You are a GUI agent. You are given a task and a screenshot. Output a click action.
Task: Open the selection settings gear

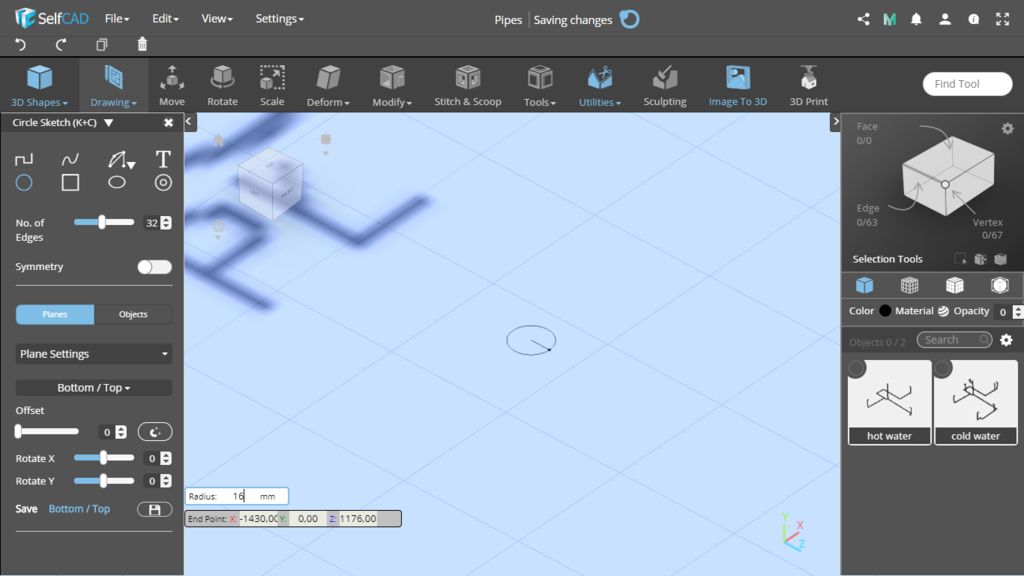tap(1008, 129)
